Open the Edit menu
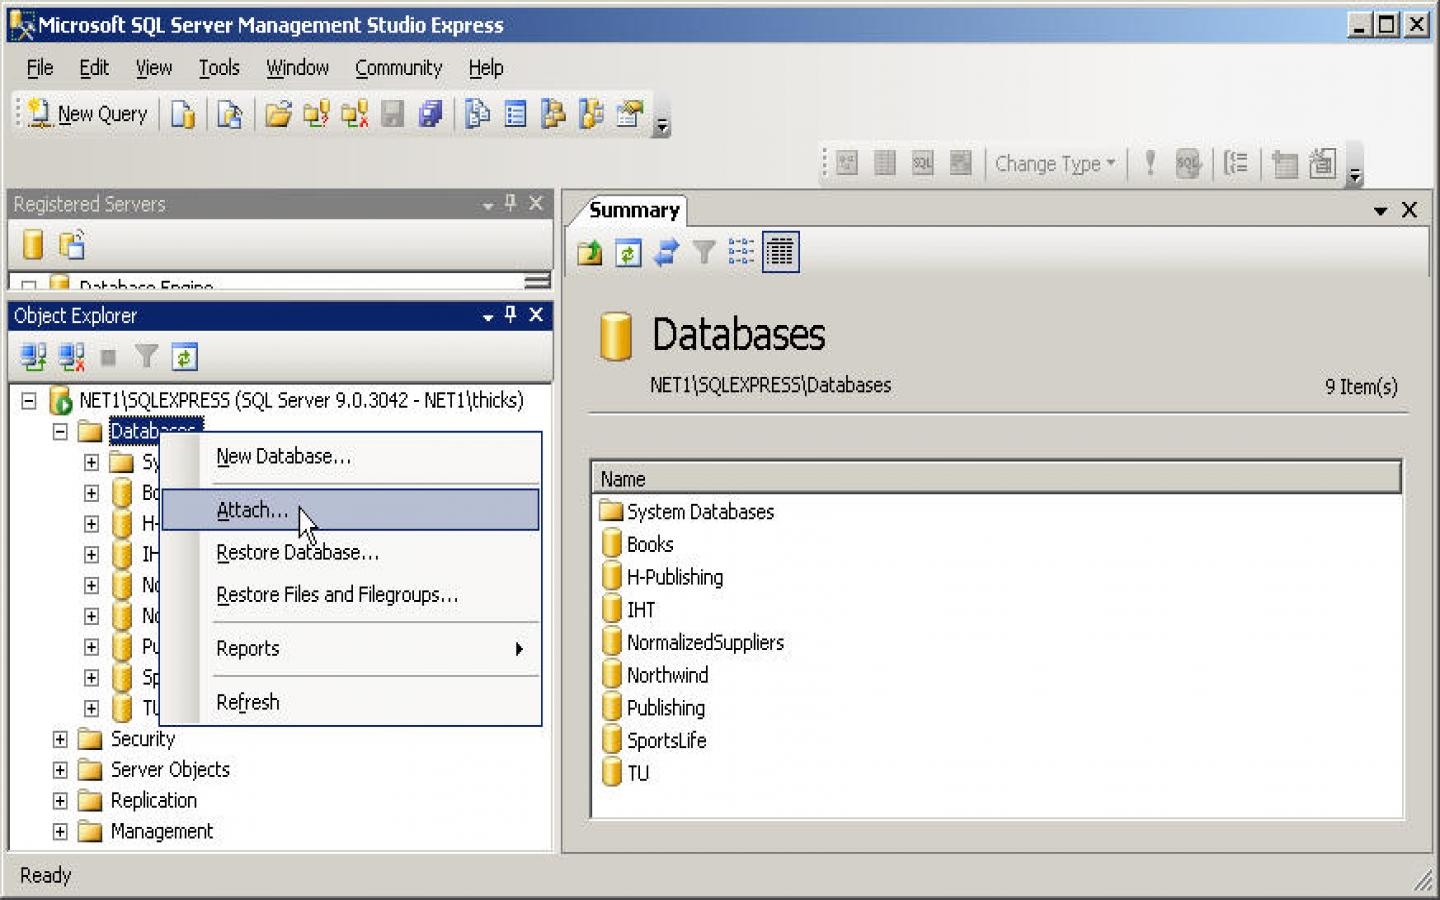Screen dimensions: 1440x900 click(94, 68)
